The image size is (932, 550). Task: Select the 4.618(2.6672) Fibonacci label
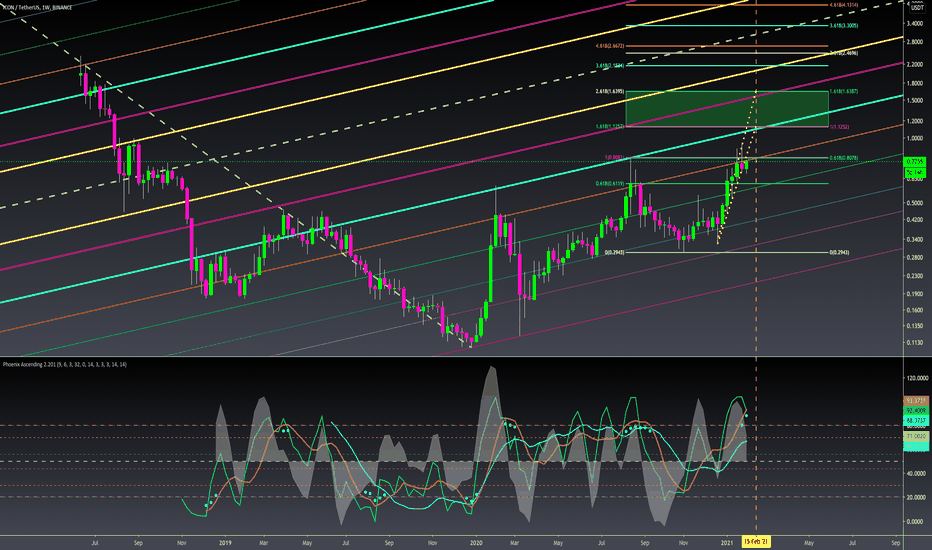pos(610,46)
